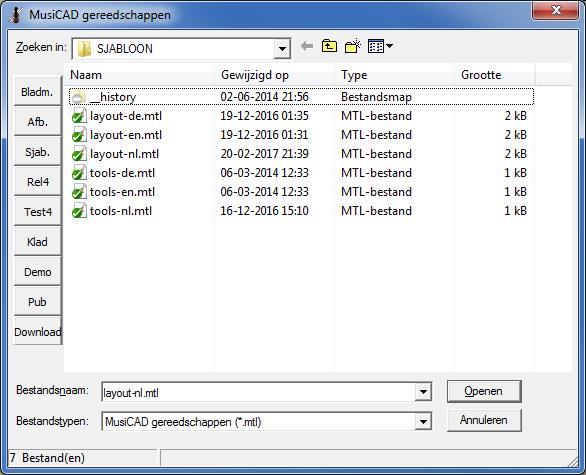
Task: Sort by the Gewijzigd op column header
Action: click(x=274, y=75)
